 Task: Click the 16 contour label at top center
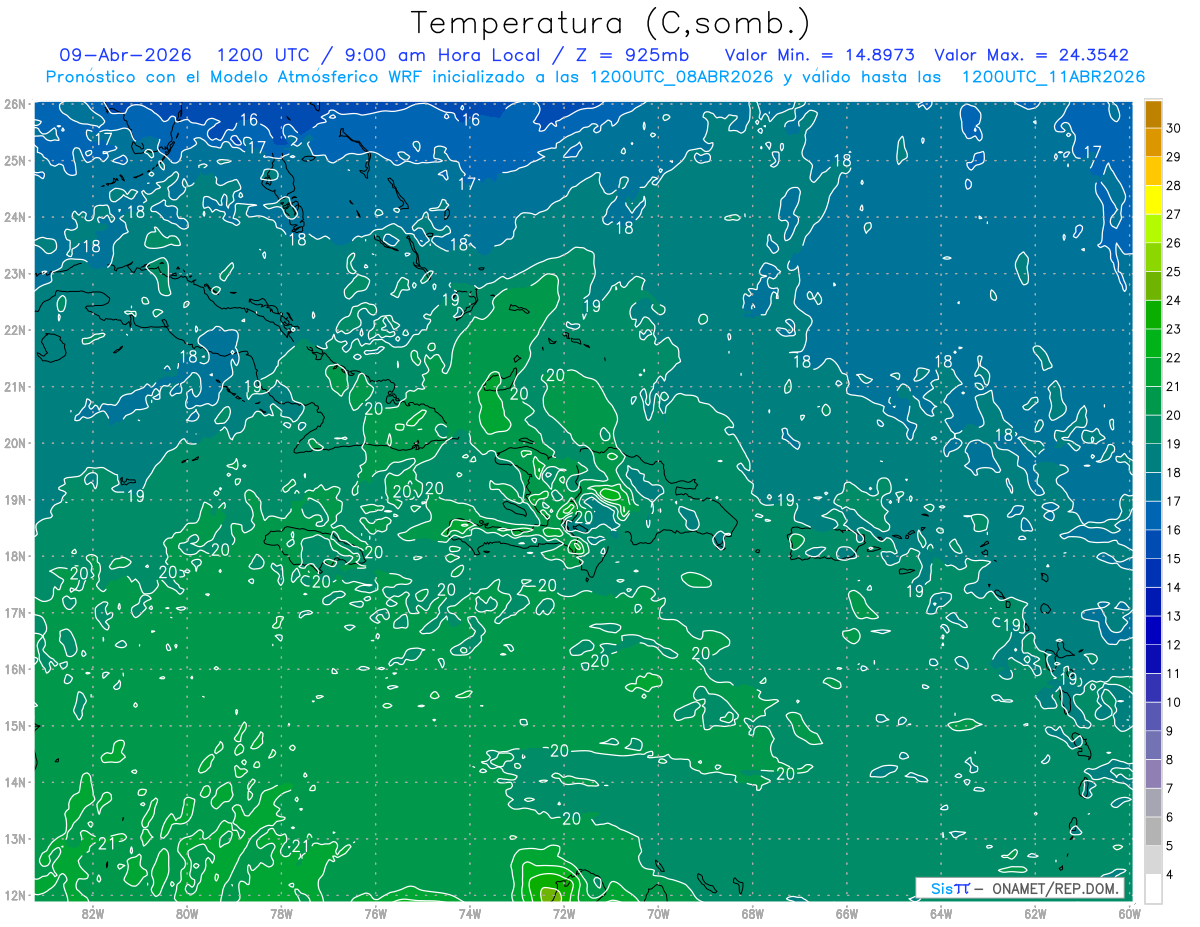[x=470, y=120]
